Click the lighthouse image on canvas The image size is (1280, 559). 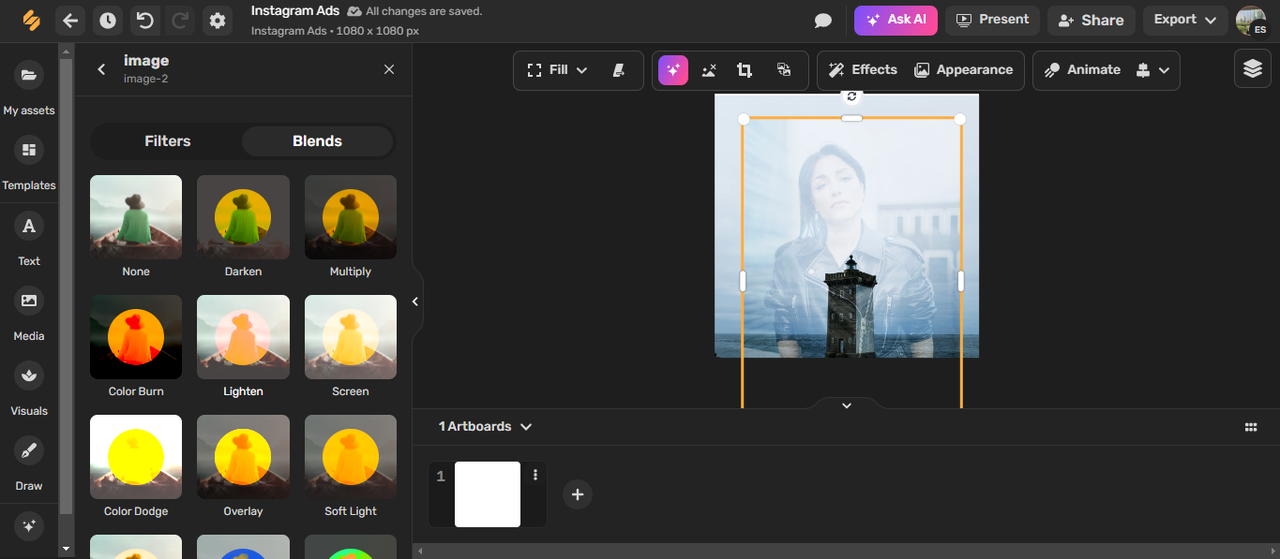(850, 306)
